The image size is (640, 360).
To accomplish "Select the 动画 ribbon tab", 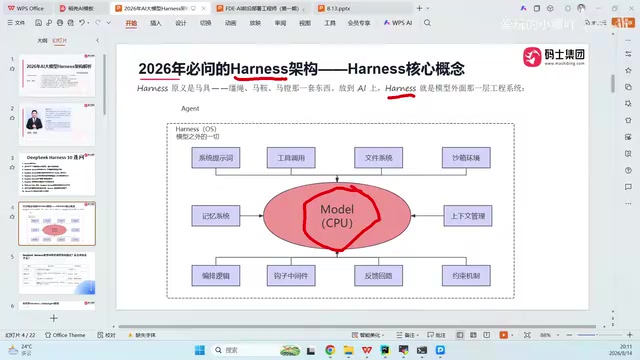I will 230,23.
